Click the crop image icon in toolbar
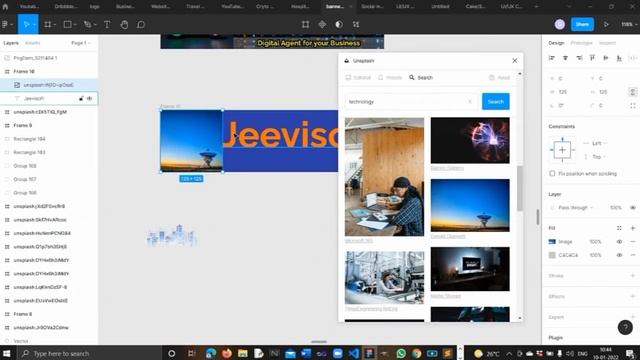 (x=305, y=24)
